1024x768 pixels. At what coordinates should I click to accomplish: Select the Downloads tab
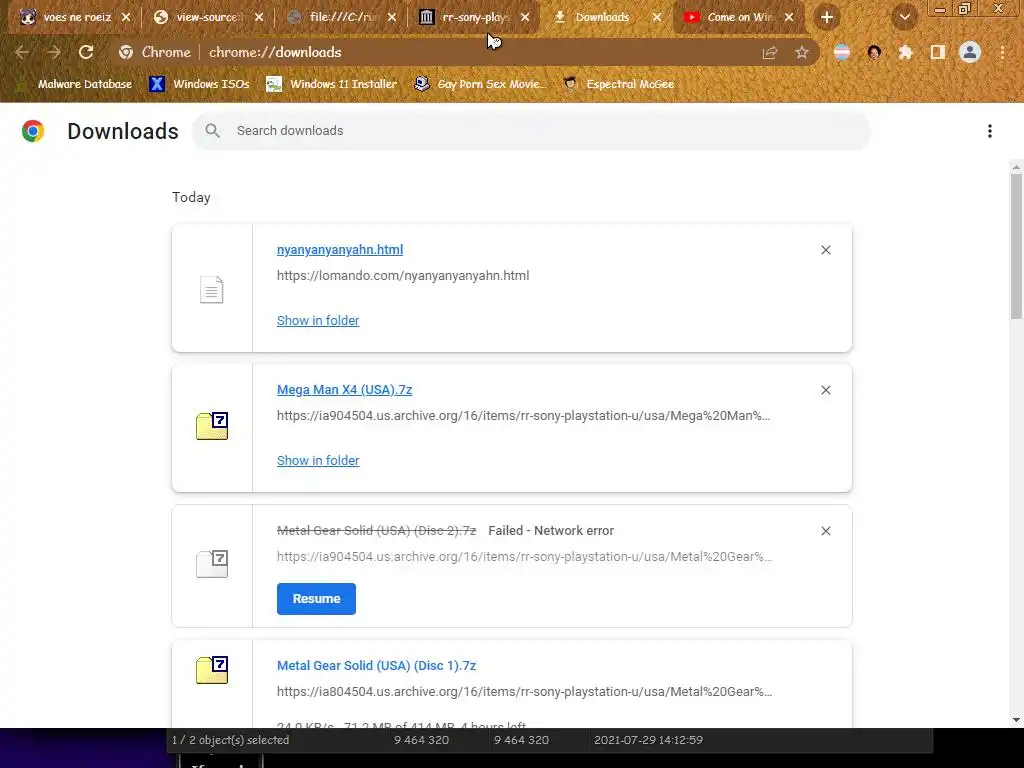[601, 17]
